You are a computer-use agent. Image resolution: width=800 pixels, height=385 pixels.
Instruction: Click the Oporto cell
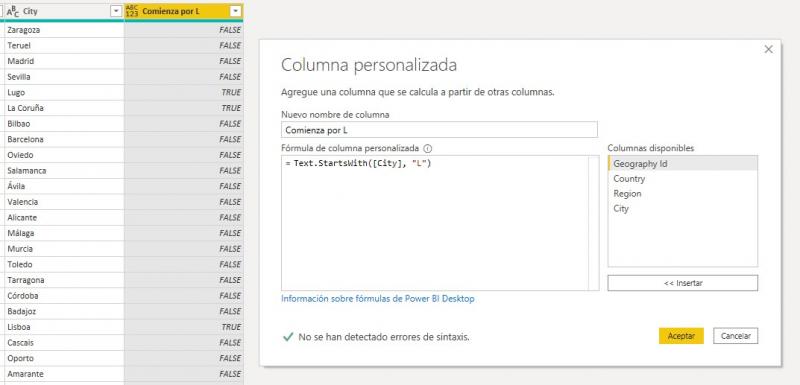pos(64,358)
